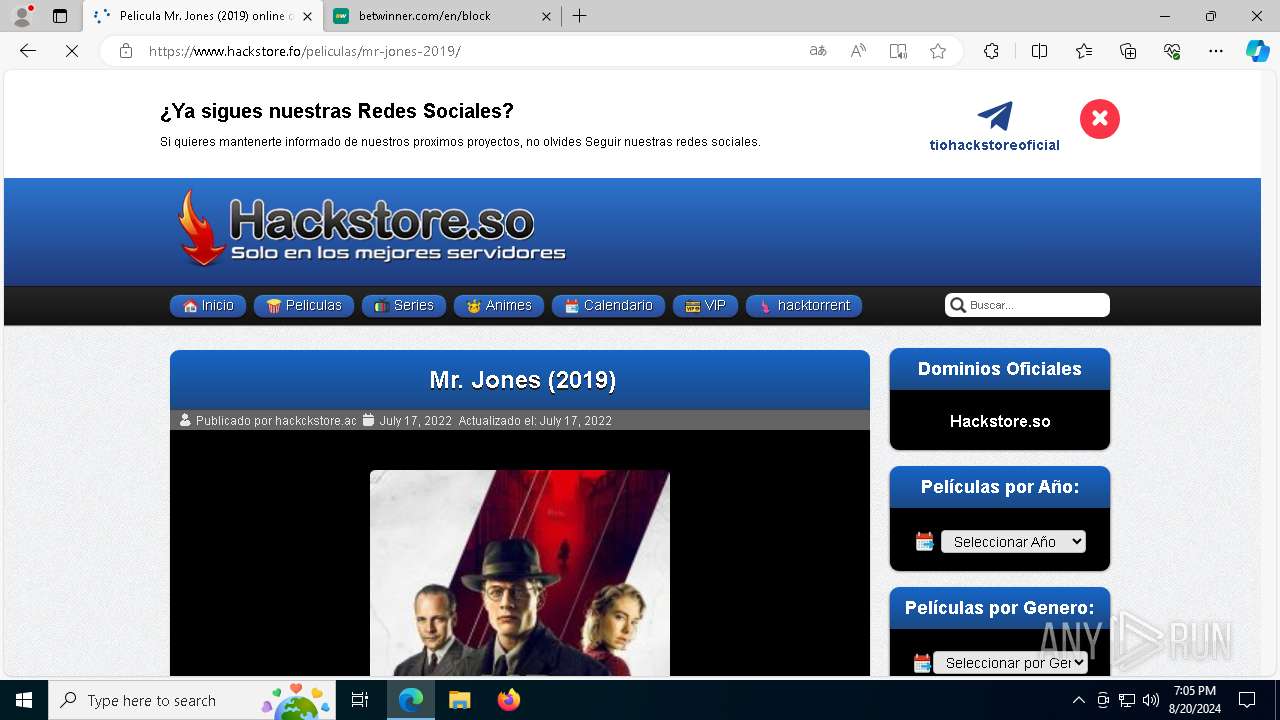Open the hacktorrent menu item
Image resolution: width=1280 pixels, height=720 pixels.
tap(804, 306)
